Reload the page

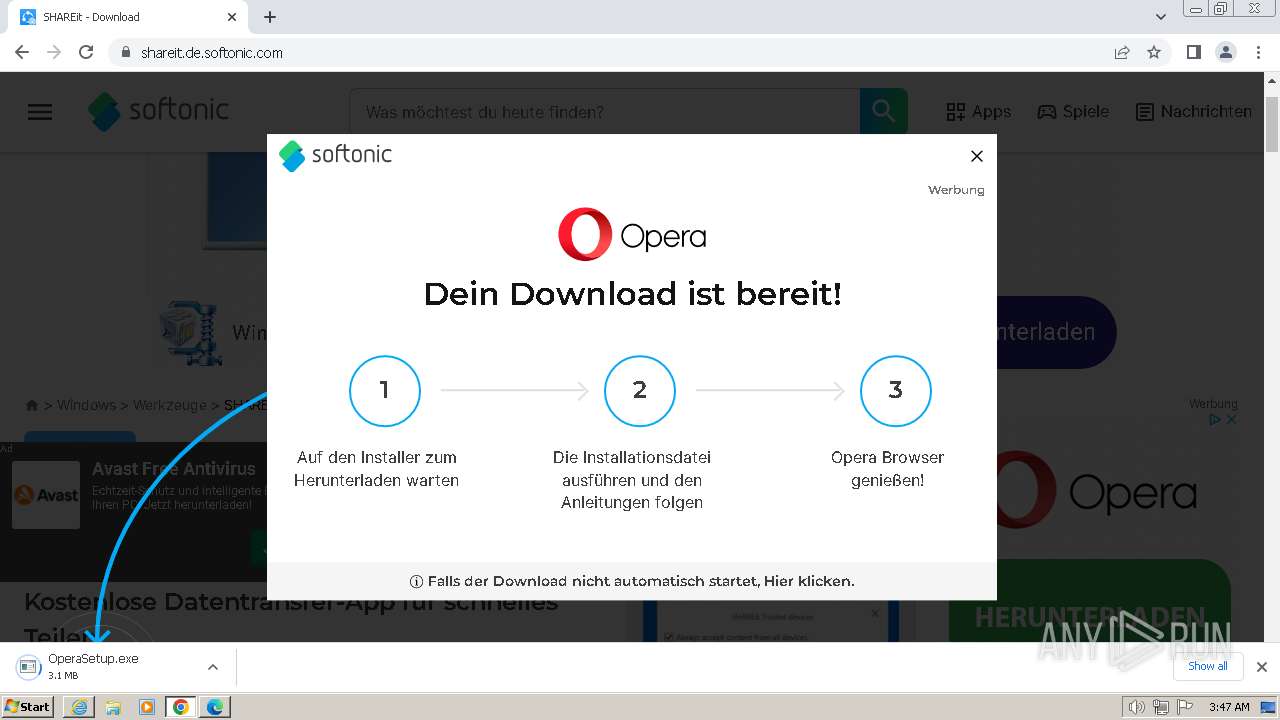(x=86, y=52)
